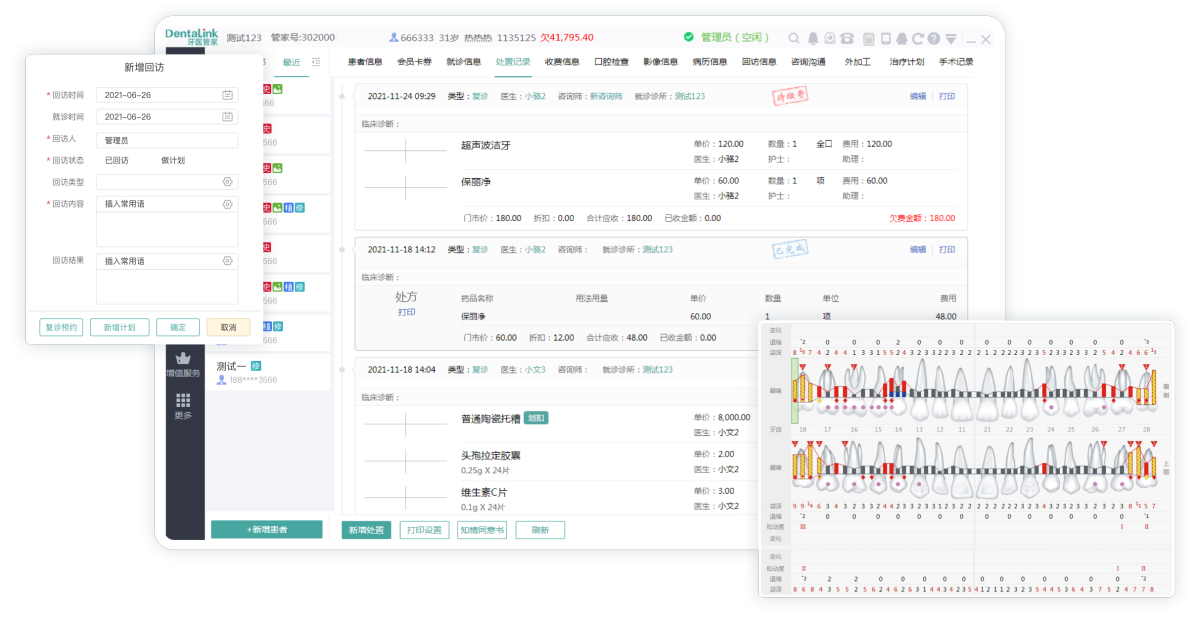Click the 复诊预约 button
Screen dimensions: 1200x622
[61, 327]
